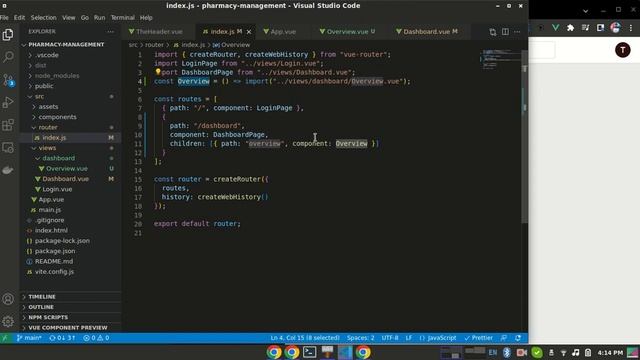
Task: Collapse the router folder
Action: (x=48, y=127)
